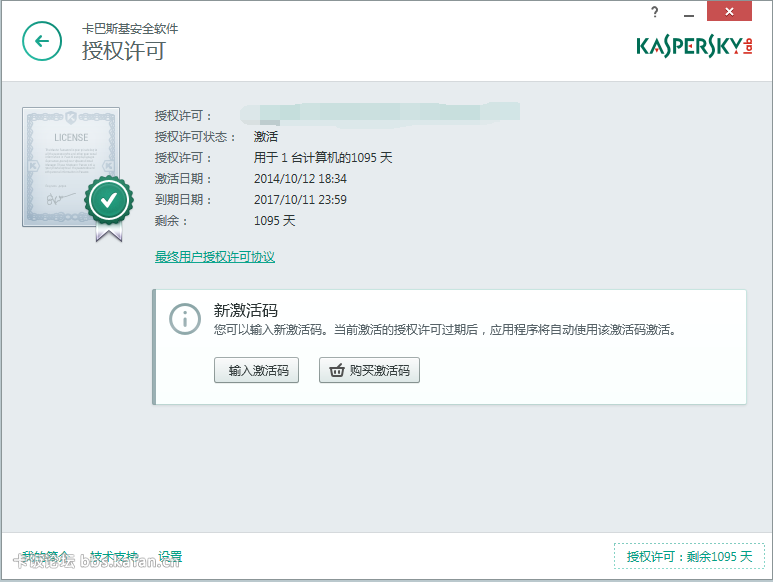Click the 剩余： label
This screenshot has width=773, height=582.
[x=171, y=221]
